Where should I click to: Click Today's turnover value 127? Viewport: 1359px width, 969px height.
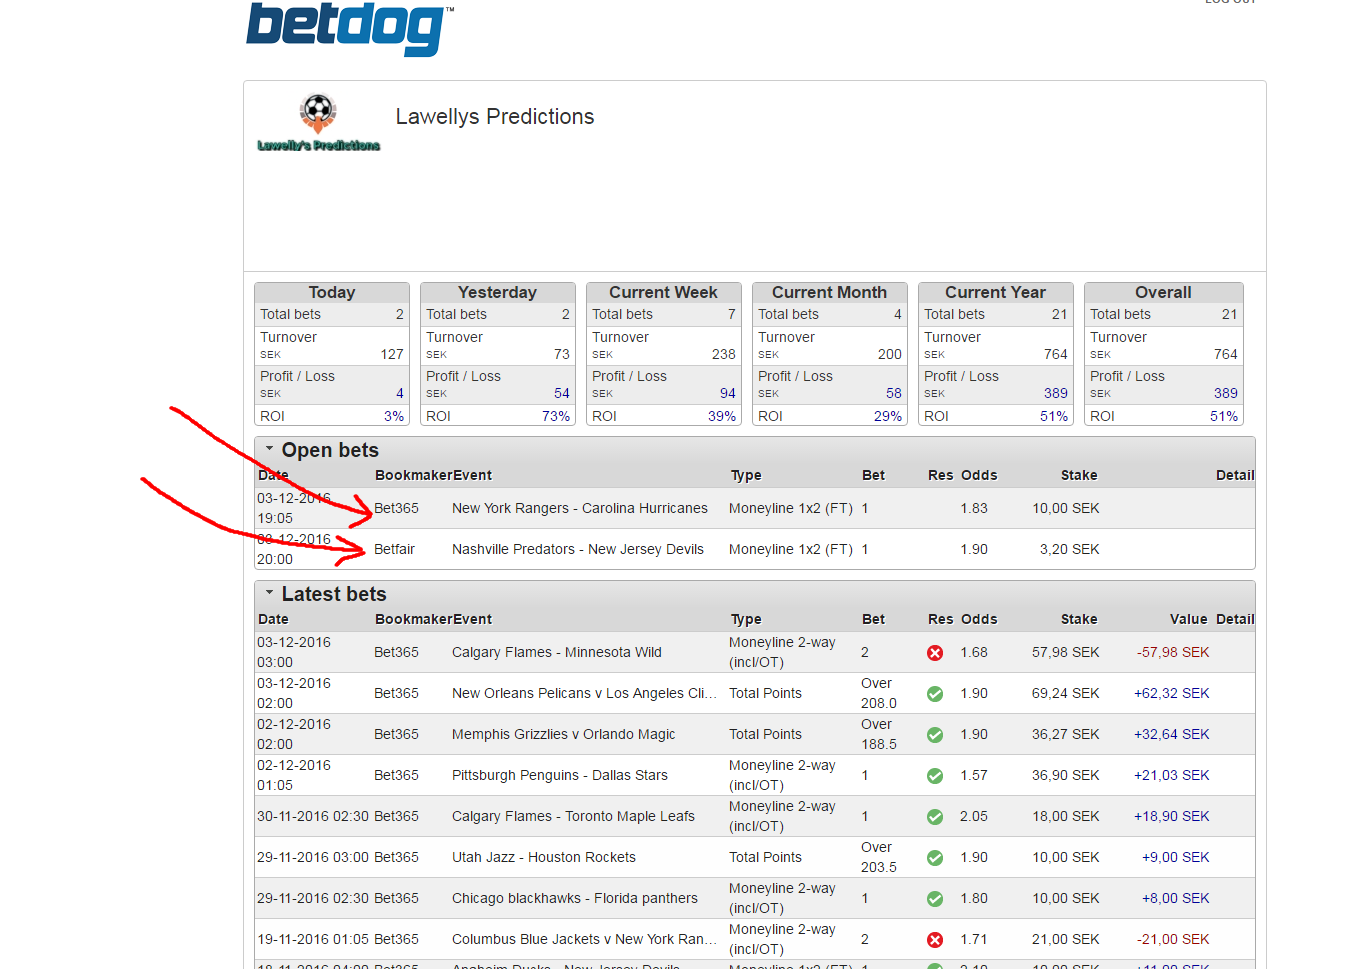coord(392,354)
